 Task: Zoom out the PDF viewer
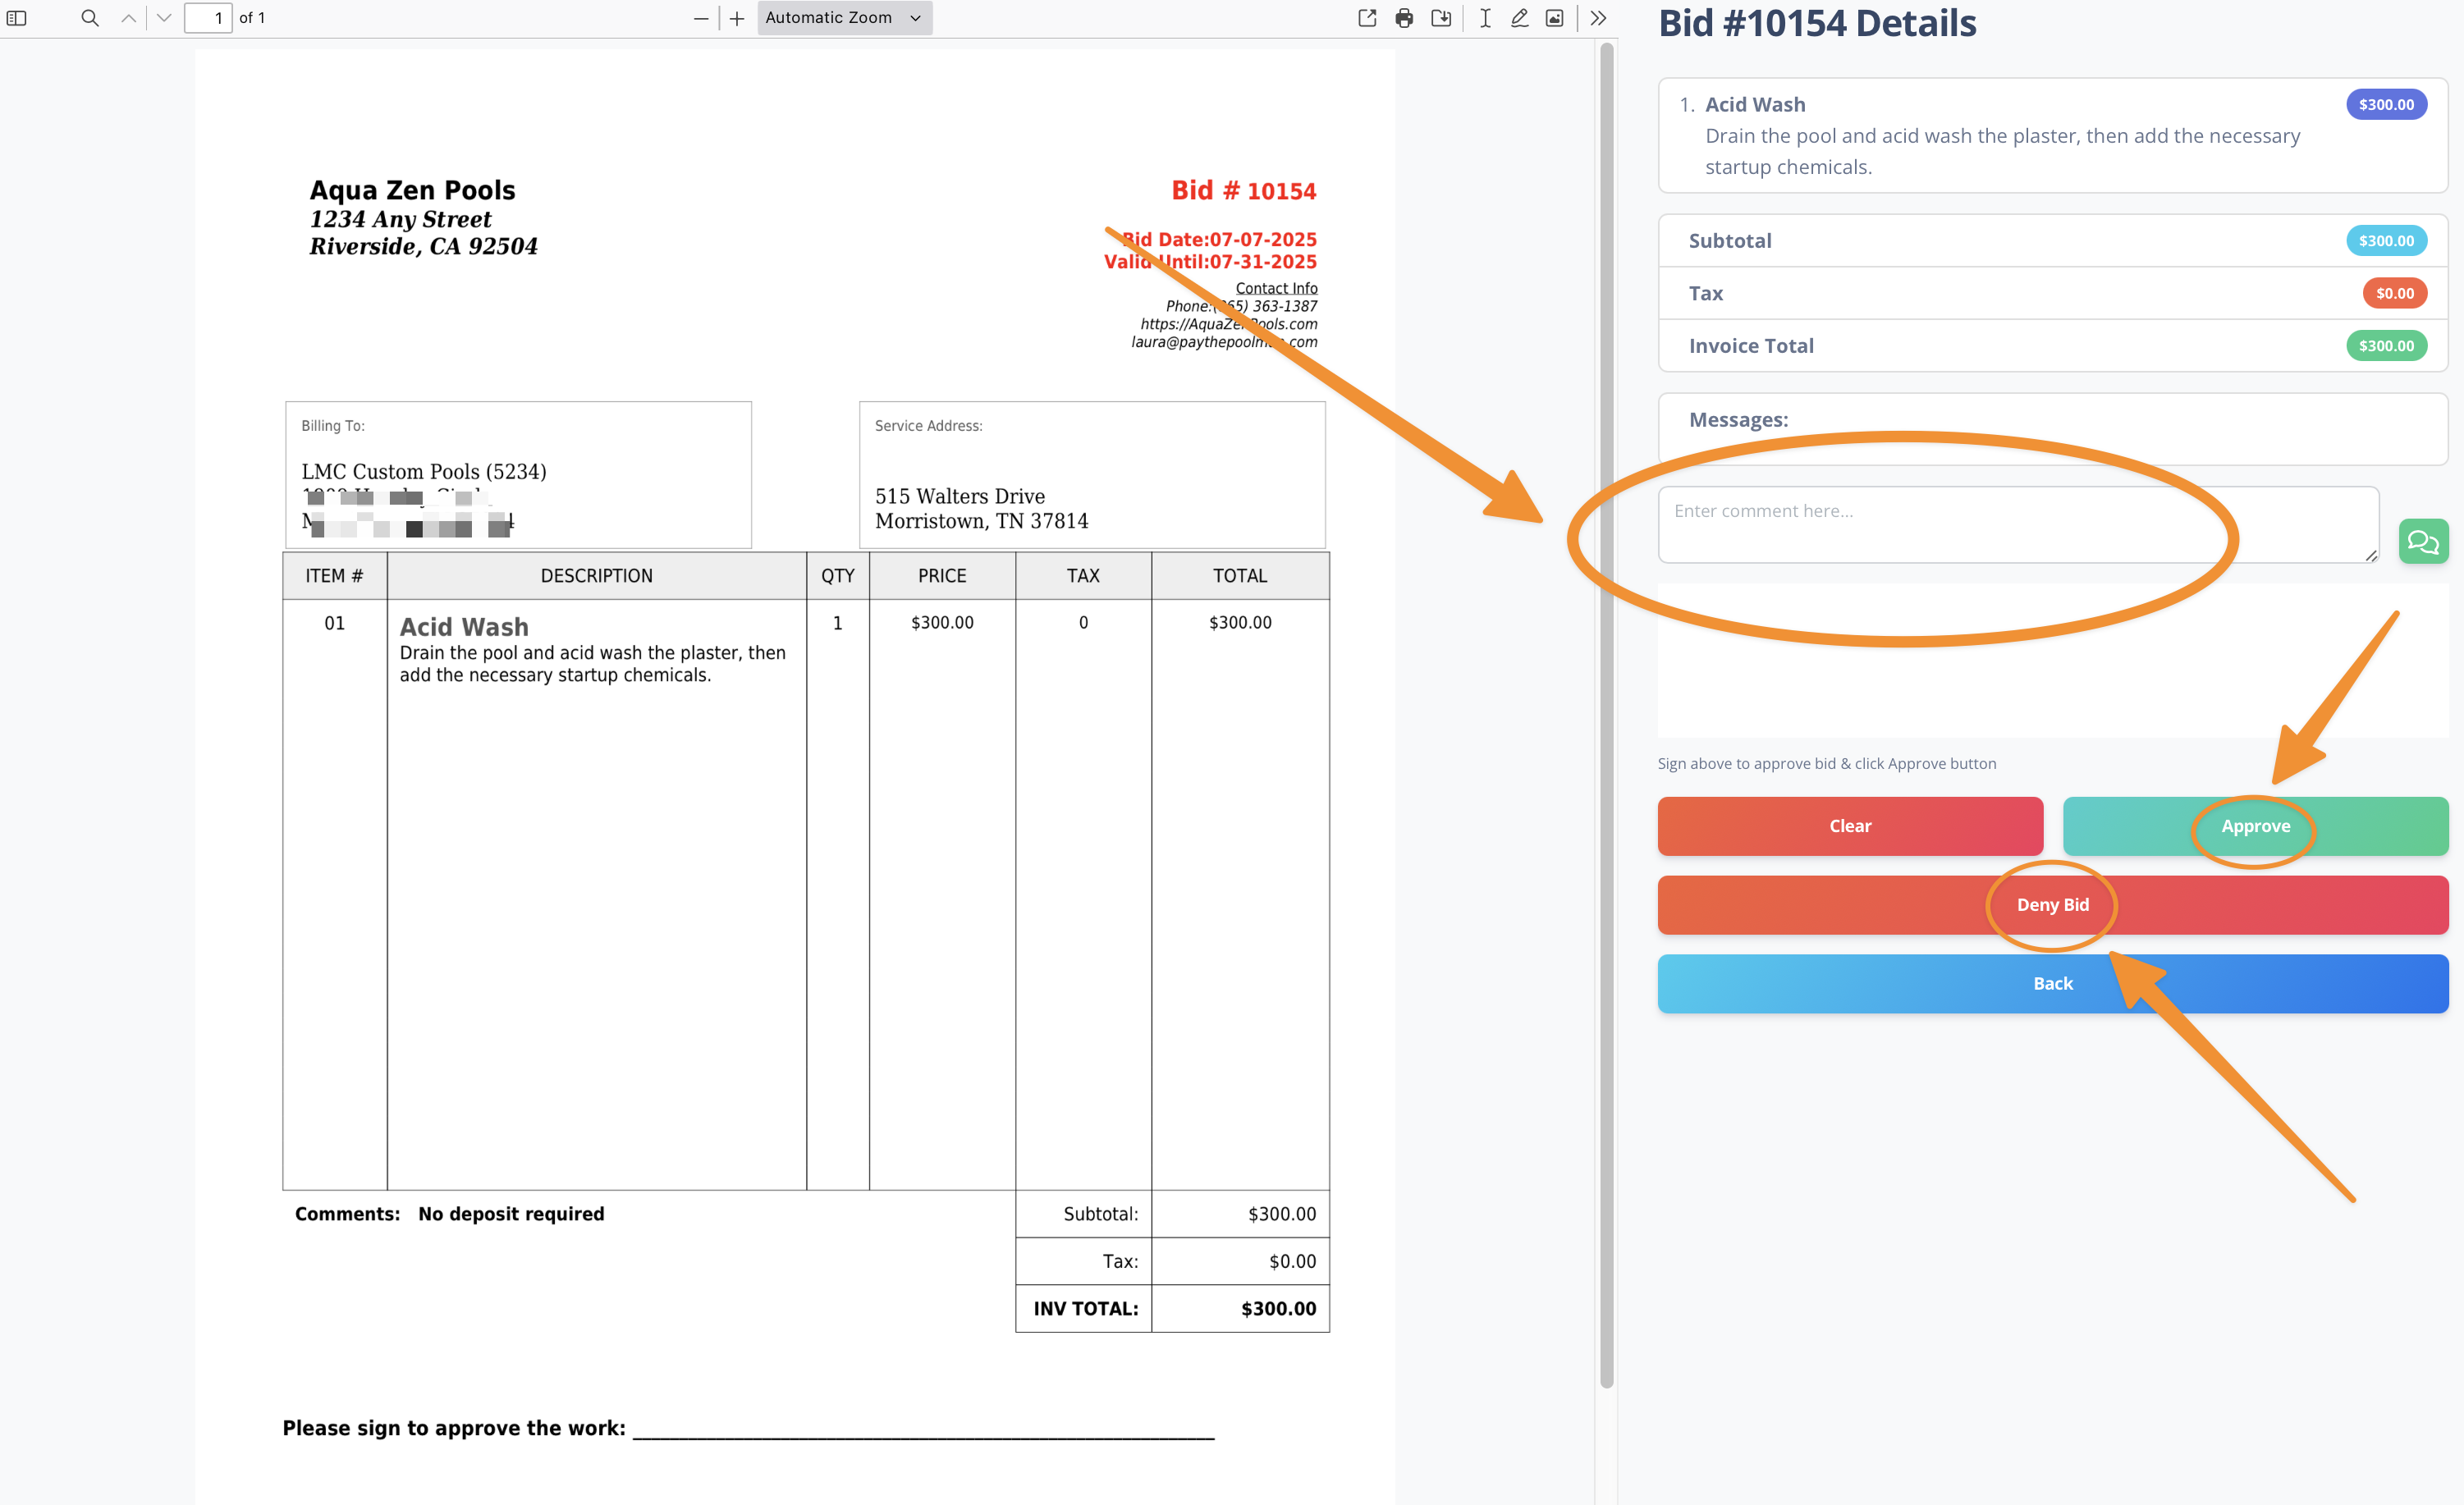click(x=701, y=18)
